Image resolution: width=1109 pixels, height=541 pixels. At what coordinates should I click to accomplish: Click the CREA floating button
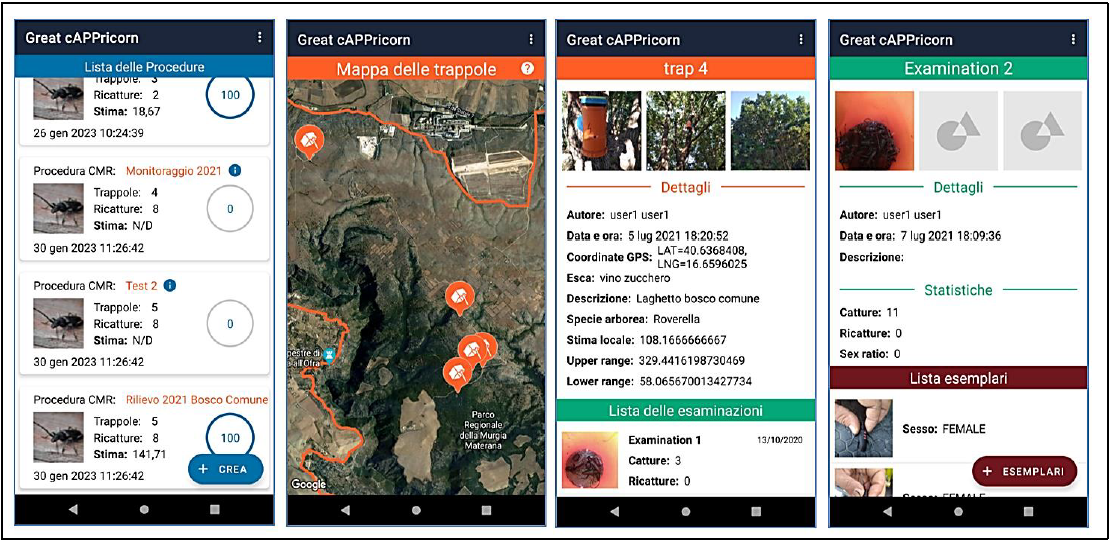(226, 470)
